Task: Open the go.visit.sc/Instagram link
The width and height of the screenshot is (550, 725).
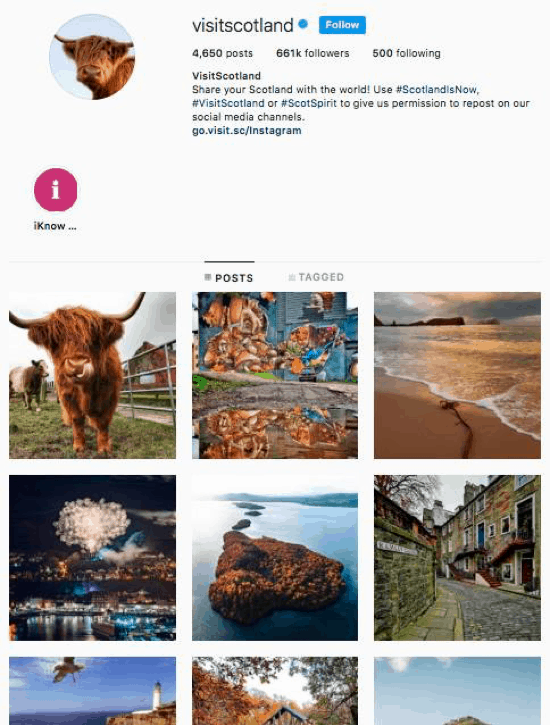Action: tap(246, 130)
